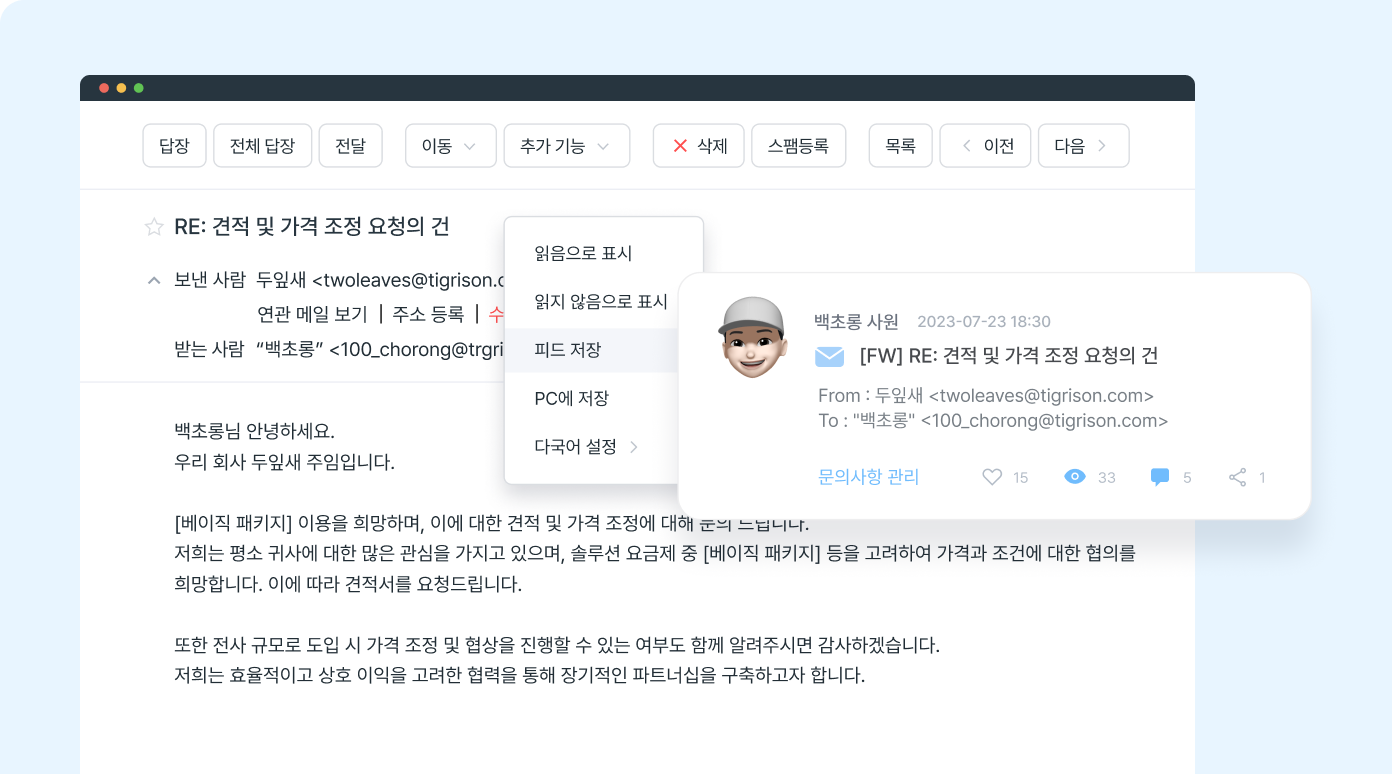Register sender as spam via 스팸등록

click(x=798, y=145)
